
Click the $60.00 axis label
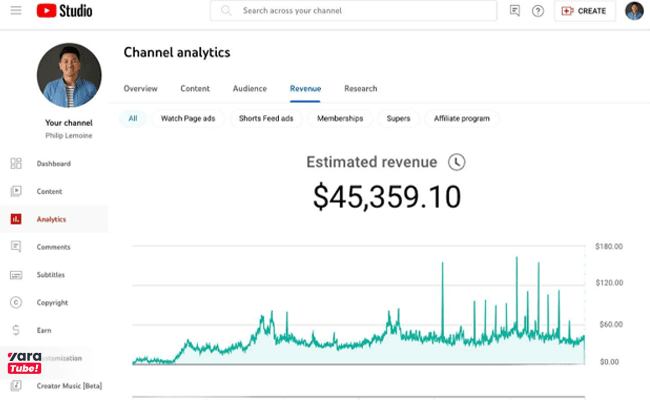(611, 324)
